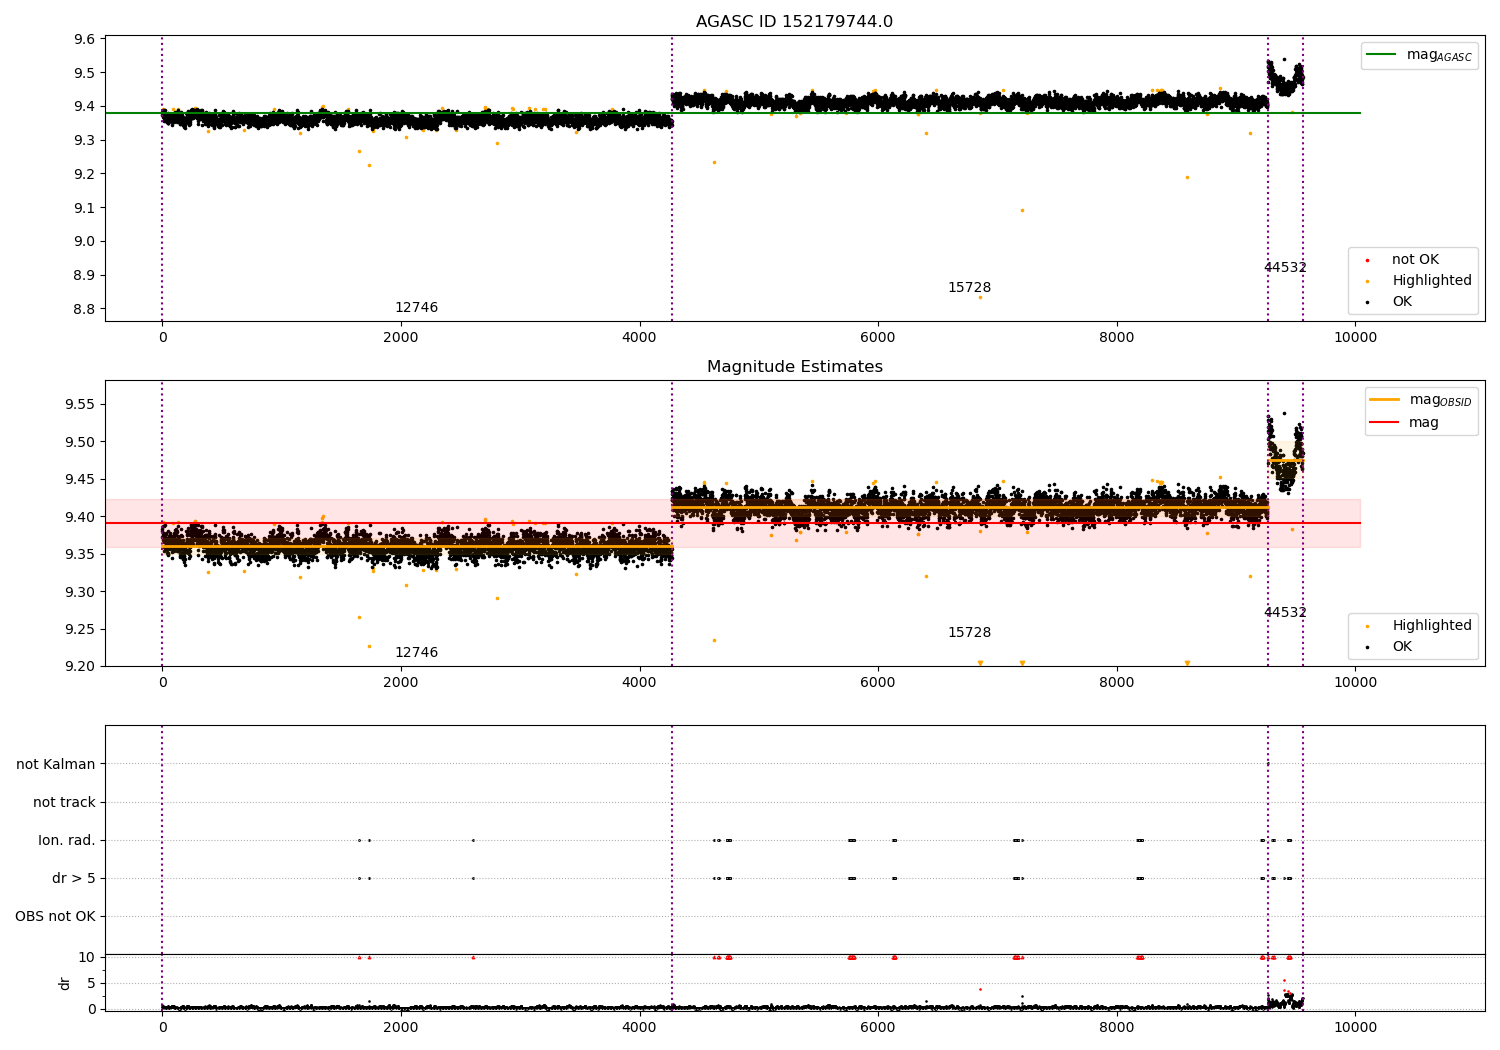
Task: Click the red line sample beside 'mag' legend
Action: 1384,423
